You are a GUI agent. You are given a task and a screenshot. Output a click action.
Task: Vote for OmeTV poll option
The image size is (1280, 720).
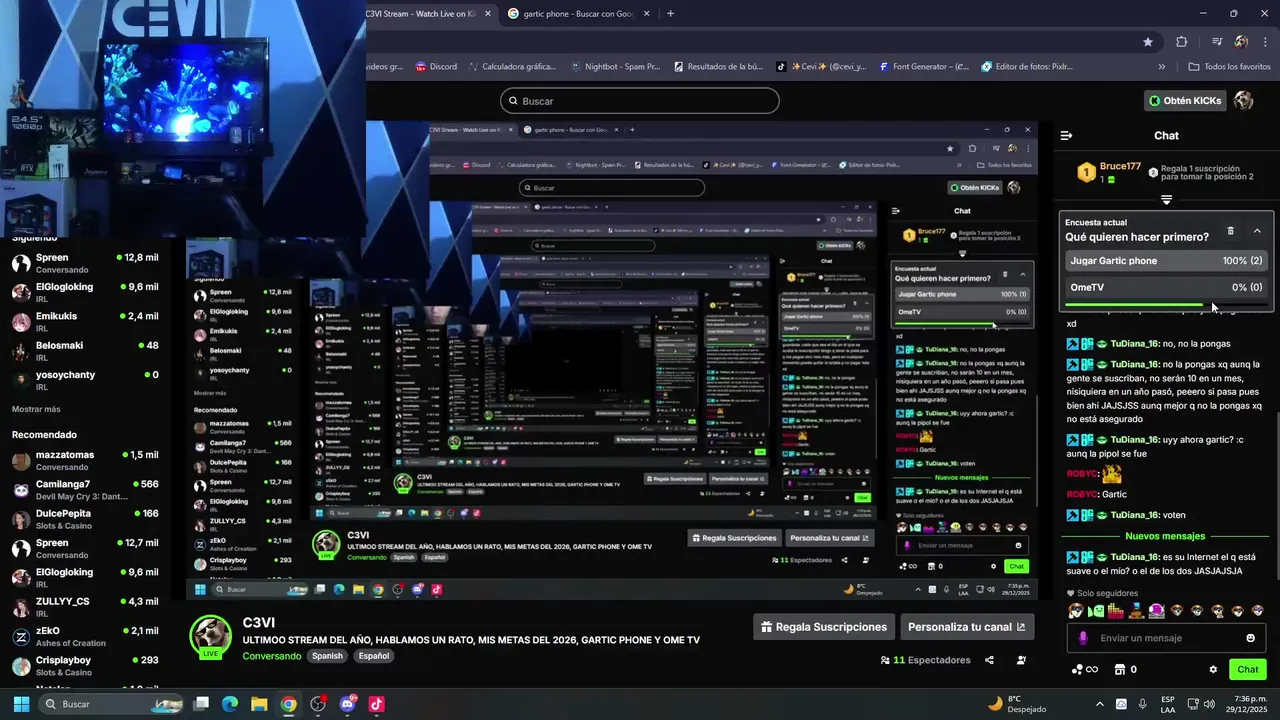tap(1166, 287)
